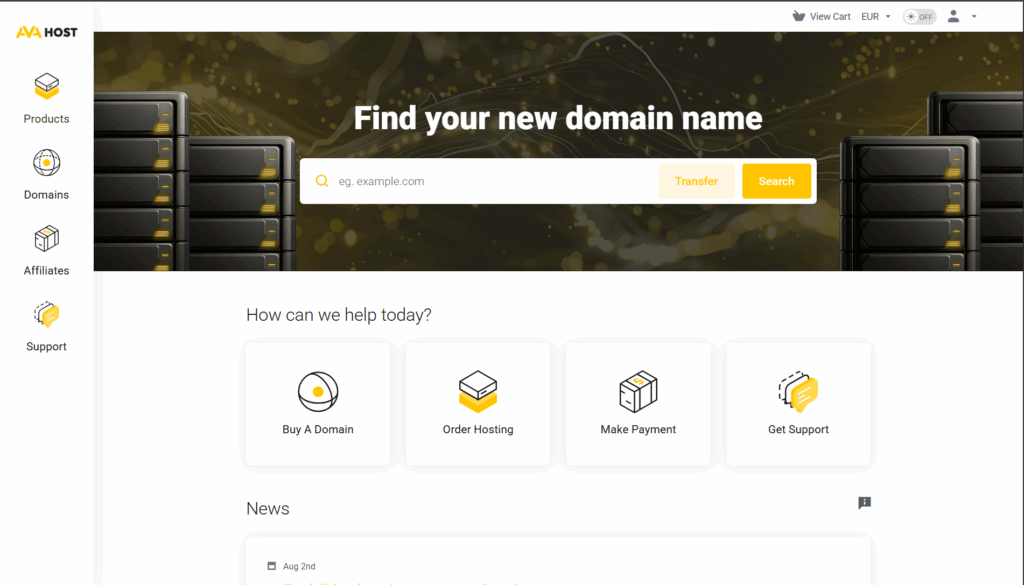1024x585 pixels.
Task: Click the AVA HOST logo
Action: [x=46, y=32]
